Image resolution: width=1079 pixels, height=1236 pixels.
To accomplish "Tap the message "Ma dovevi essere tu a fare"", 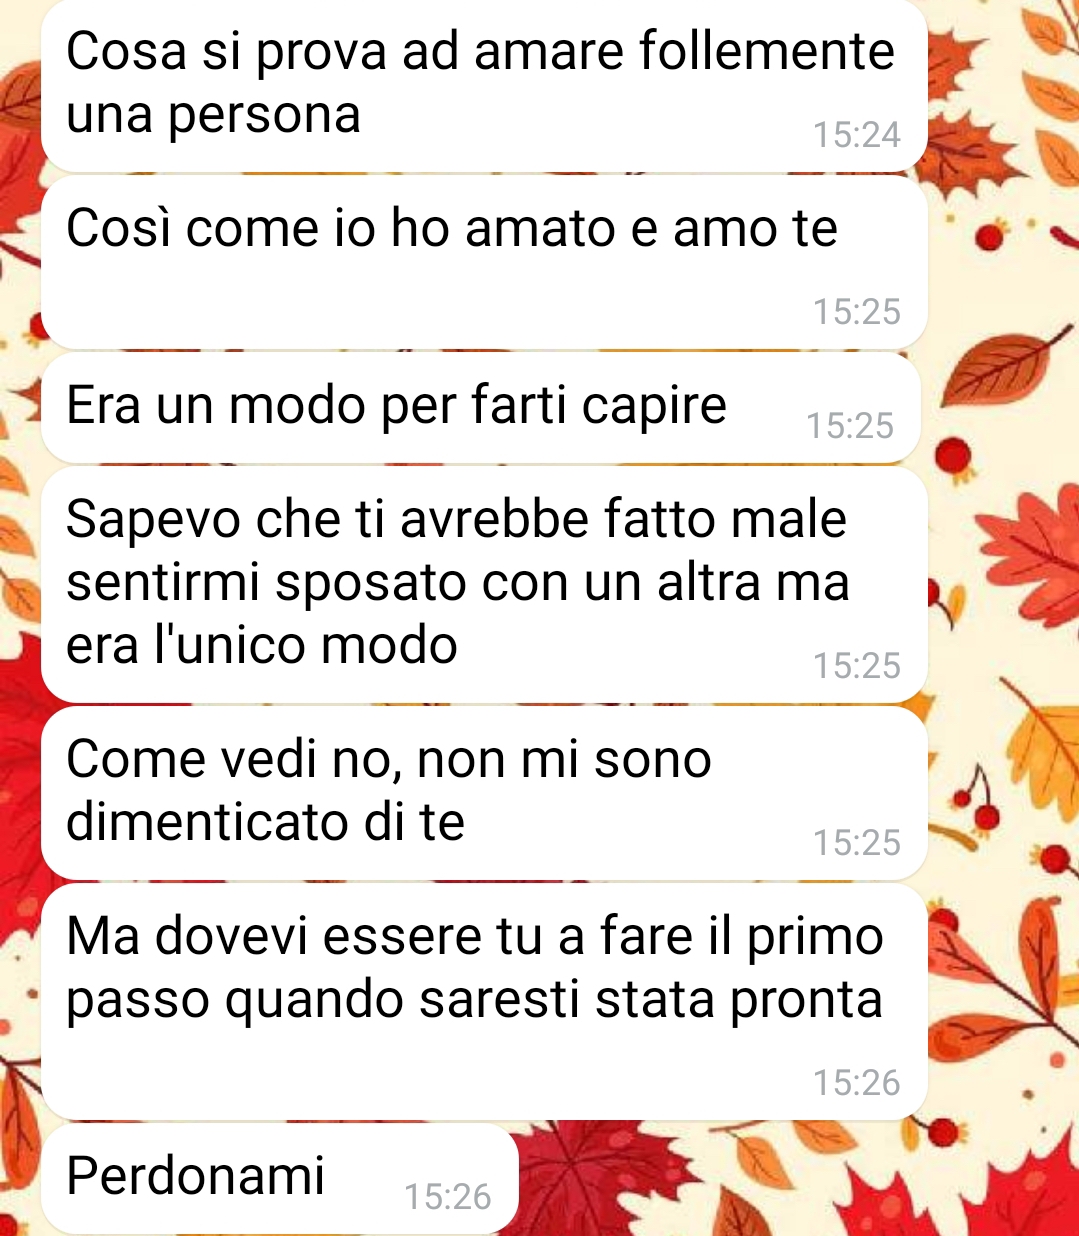I will click(x=484, y=1002).
